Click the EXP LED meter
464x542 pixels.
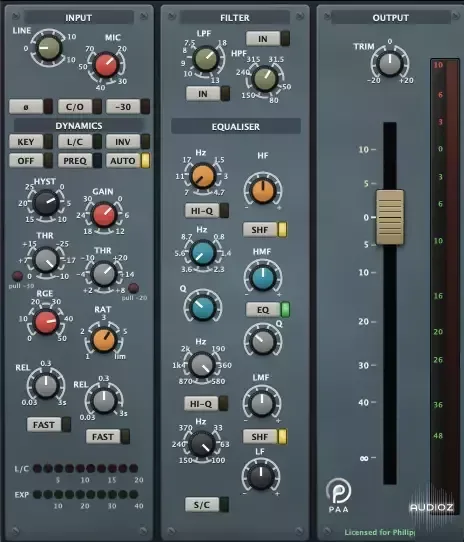[85, 494]
